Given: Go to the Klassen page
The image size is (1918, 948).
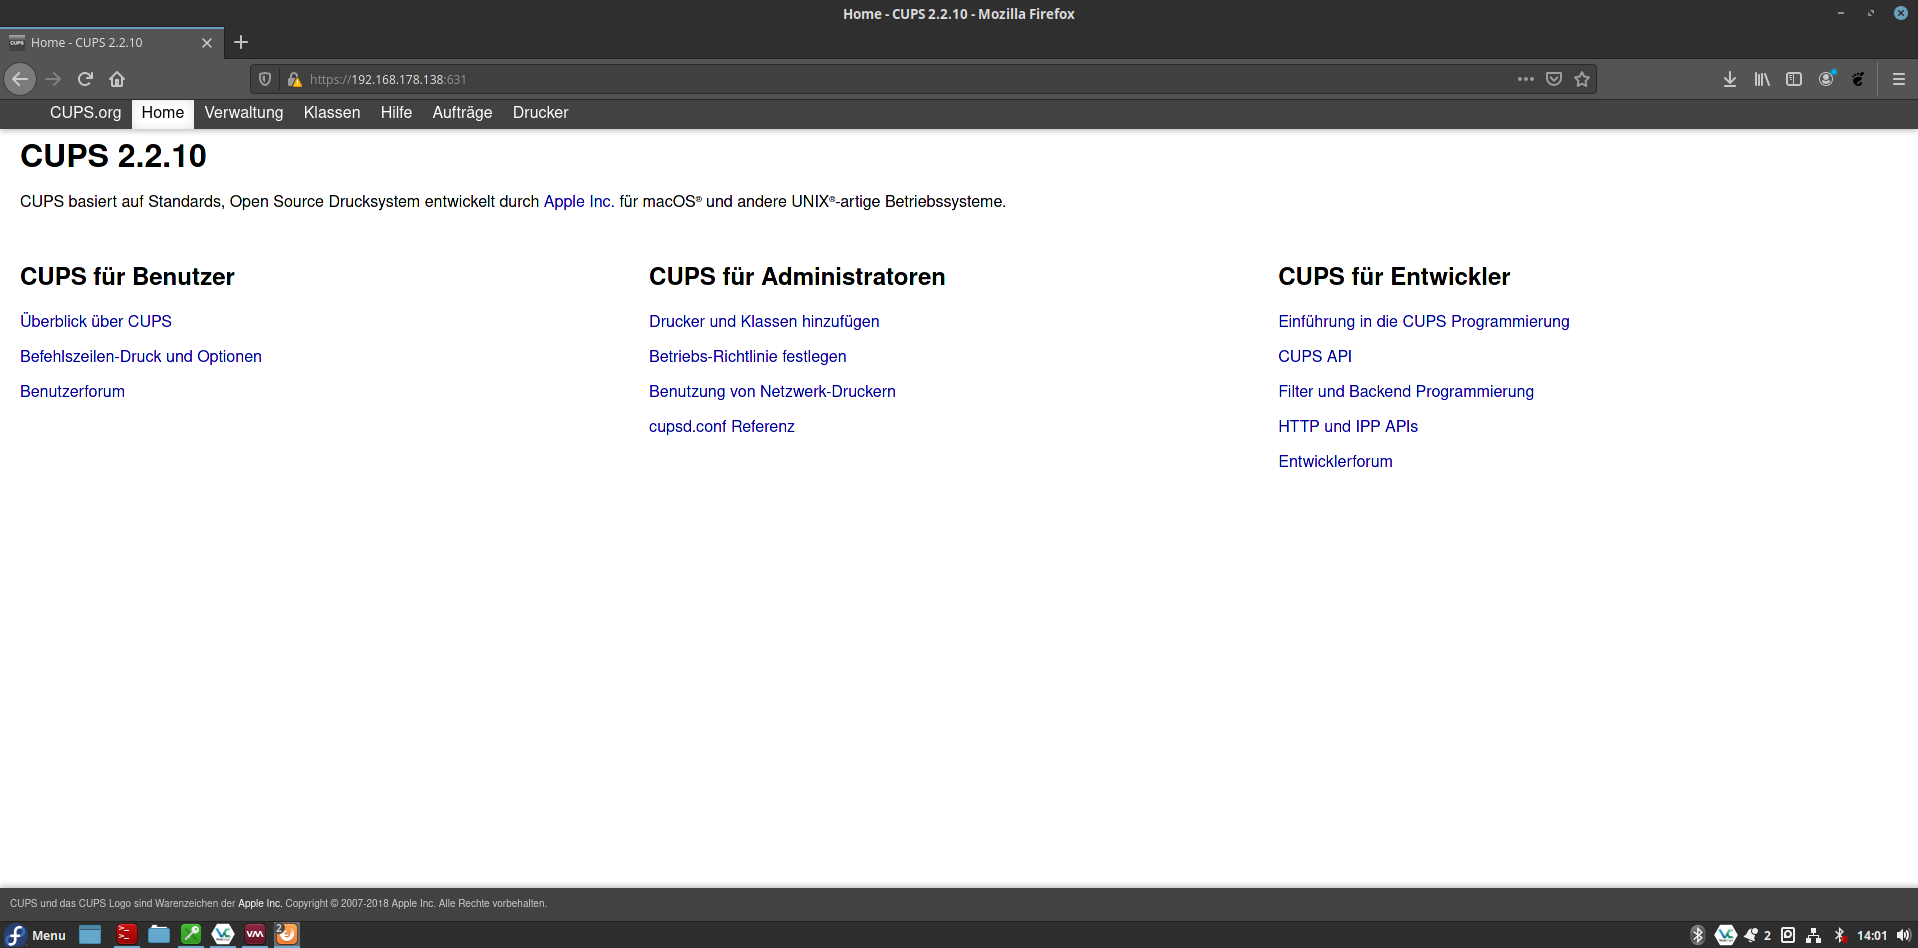Looking at the screenshot, I should tap(332, 113).
